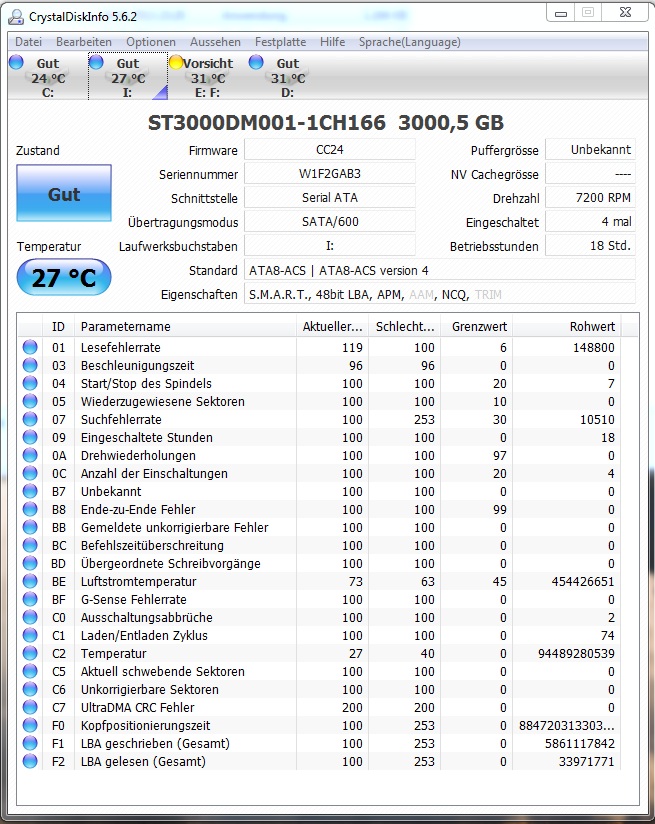Open the Datei menu
Viewport: 655px width, 824px height.
[x=28, y=42]
